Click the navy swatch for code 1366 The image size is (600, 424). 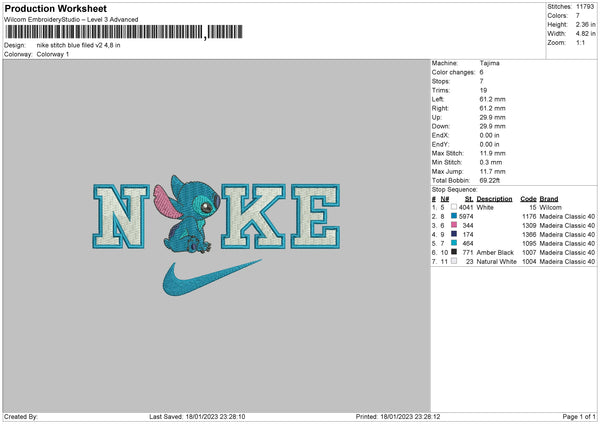click(454, 234)
